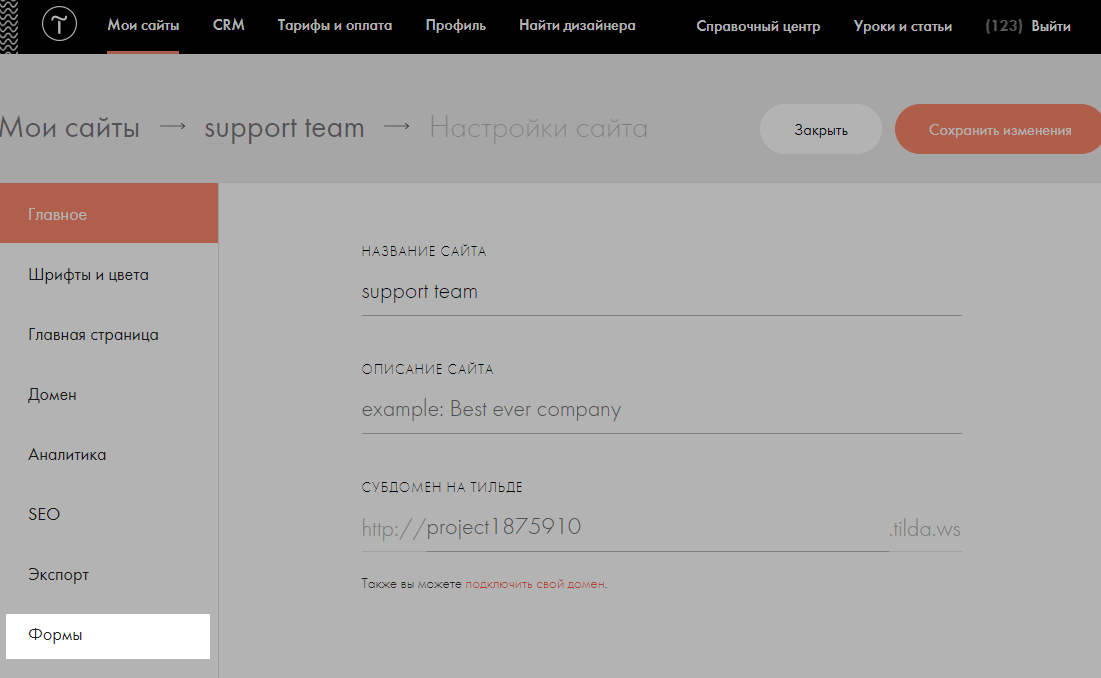Open the Домен settings tab
This screenshot has height=678, width=1101.
tap(53, 395)
